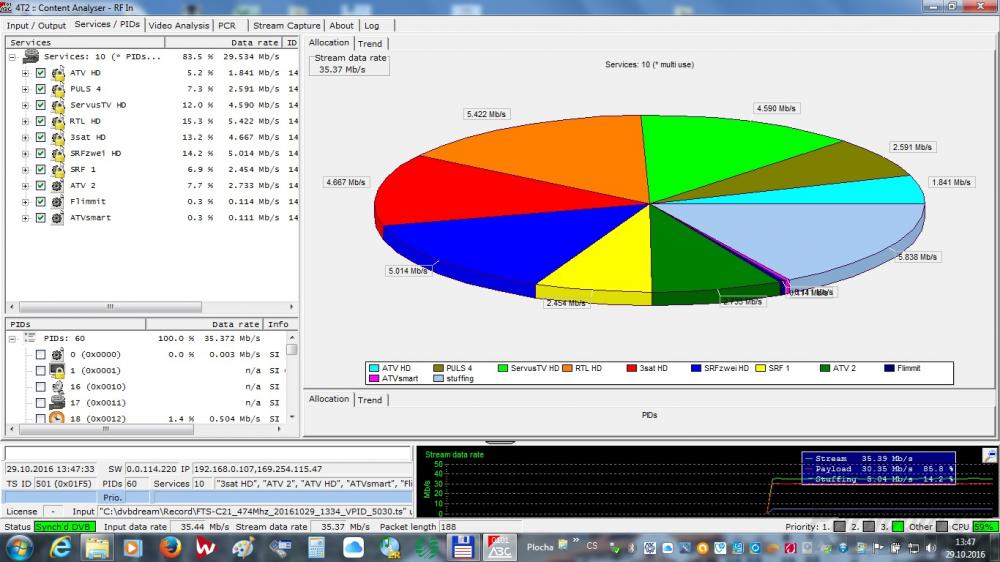Click the ServusTV HD service icon
This screenshot has width=1000, height=562.
click(x=58, y=105)
